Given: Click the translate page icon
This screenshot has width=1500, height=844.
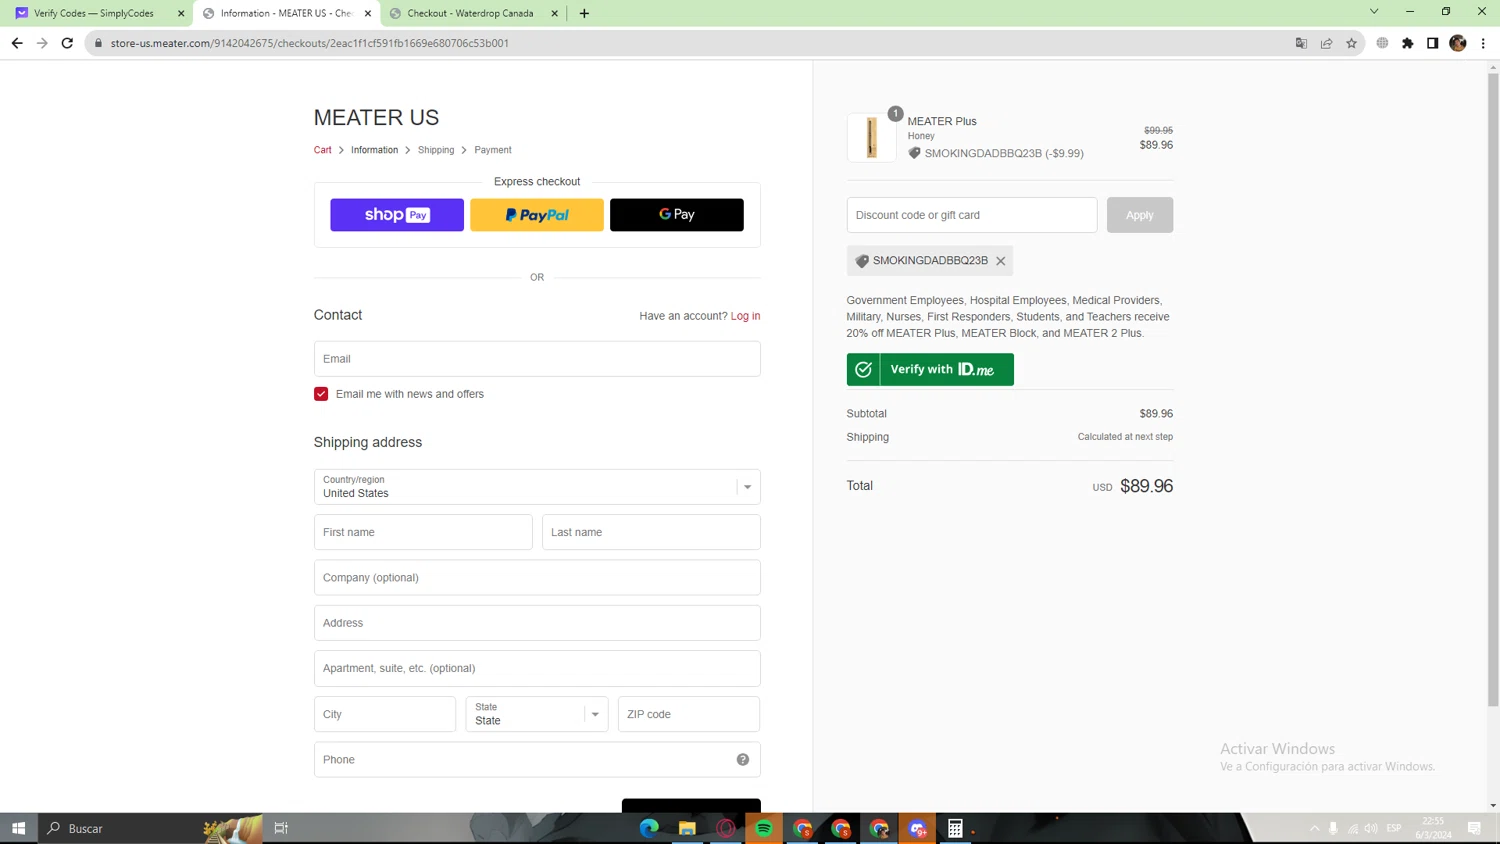Looking at the screenshot, I should tap(1302, 43).
